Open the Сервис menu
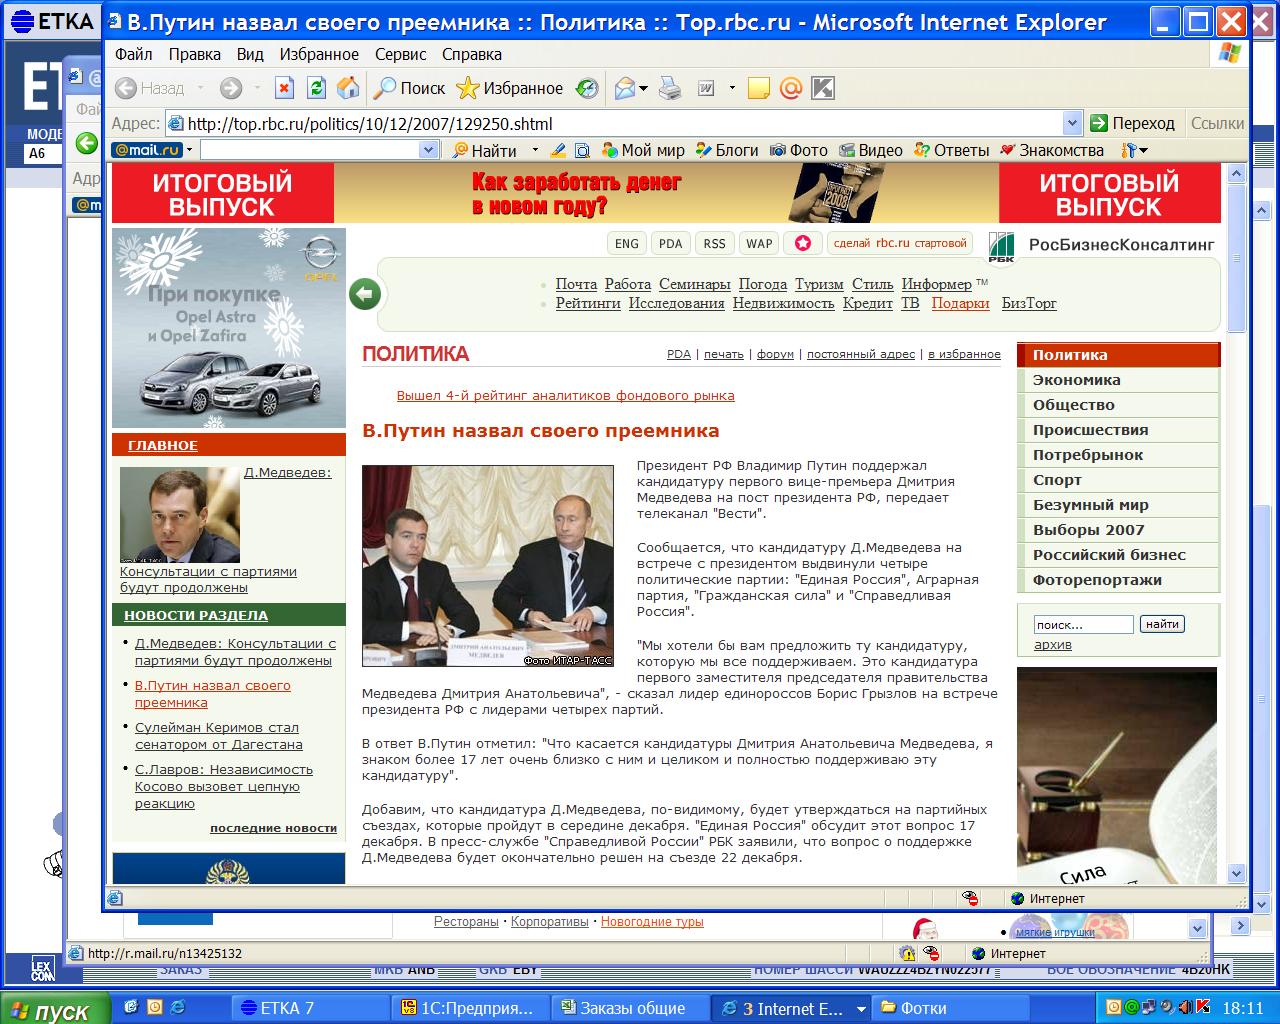The height and width of the screenshot is (1024, 1280). [400, 54]
